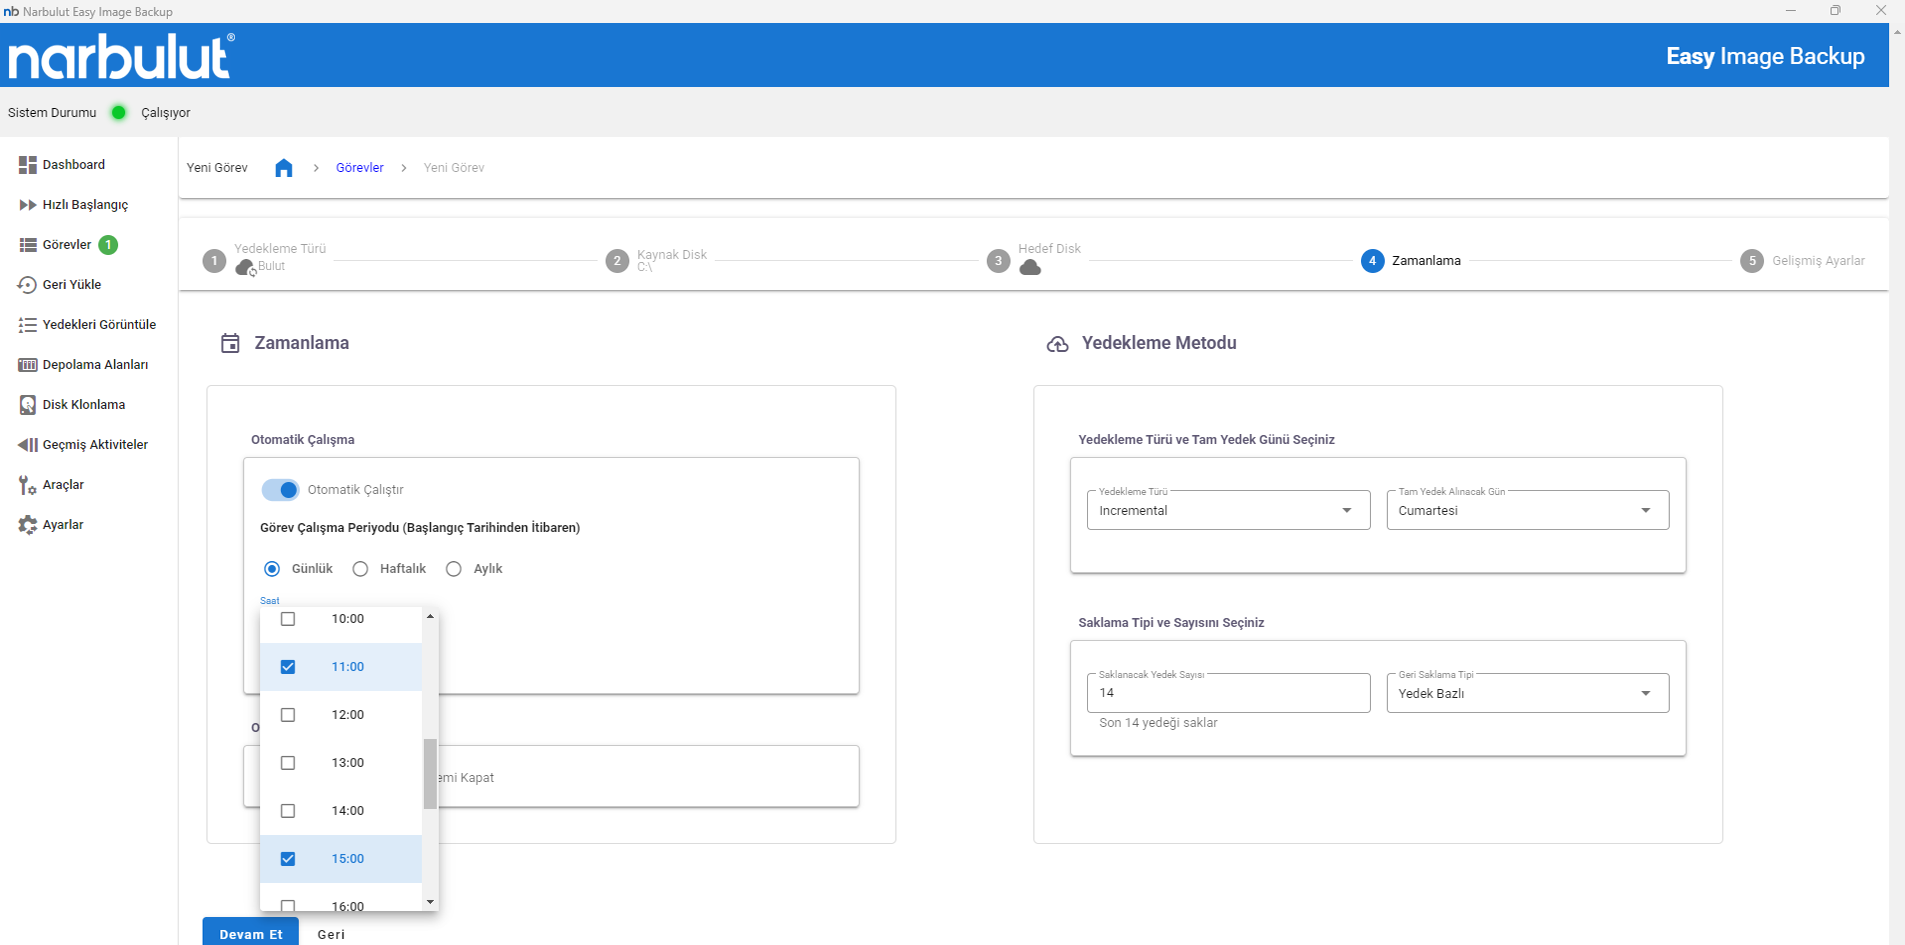The image size is (1905, 945).
Task: Click the Saklanacak Yedek Sayısı field
Action: [1227, 693]
